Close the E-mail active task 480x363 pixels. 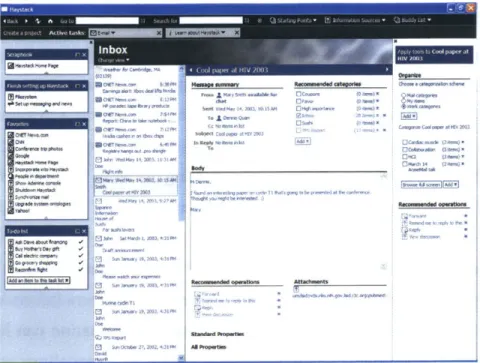[x=159, y=33]
